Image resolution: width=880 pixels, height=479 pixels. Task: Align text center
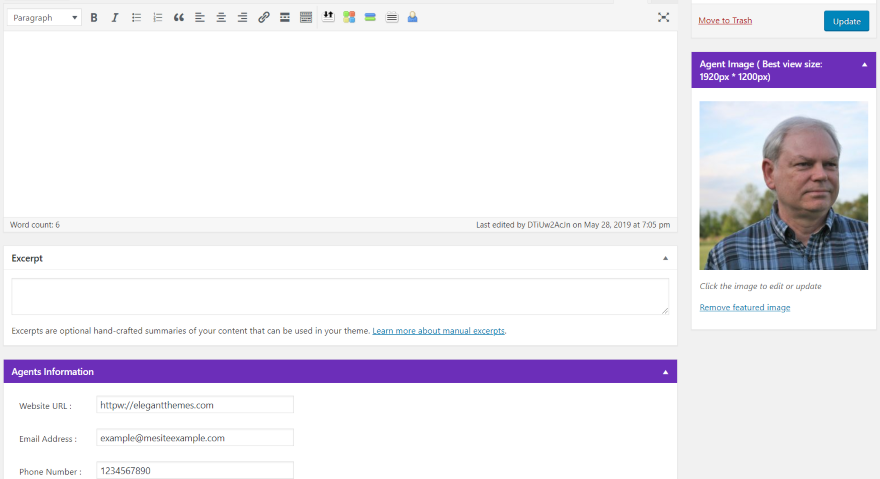point(221,17)
